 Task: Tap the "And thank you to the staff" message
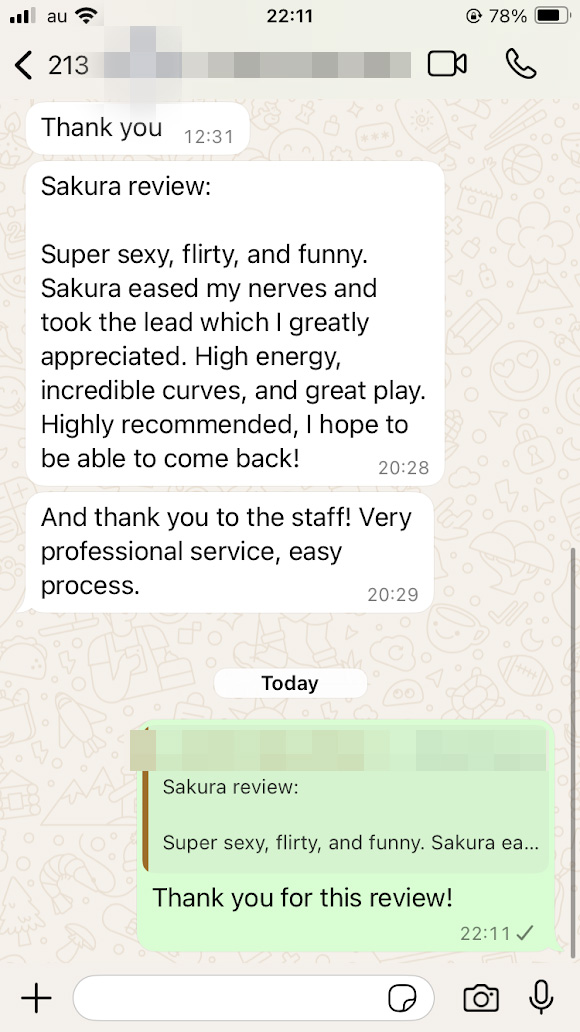(230, 552)
